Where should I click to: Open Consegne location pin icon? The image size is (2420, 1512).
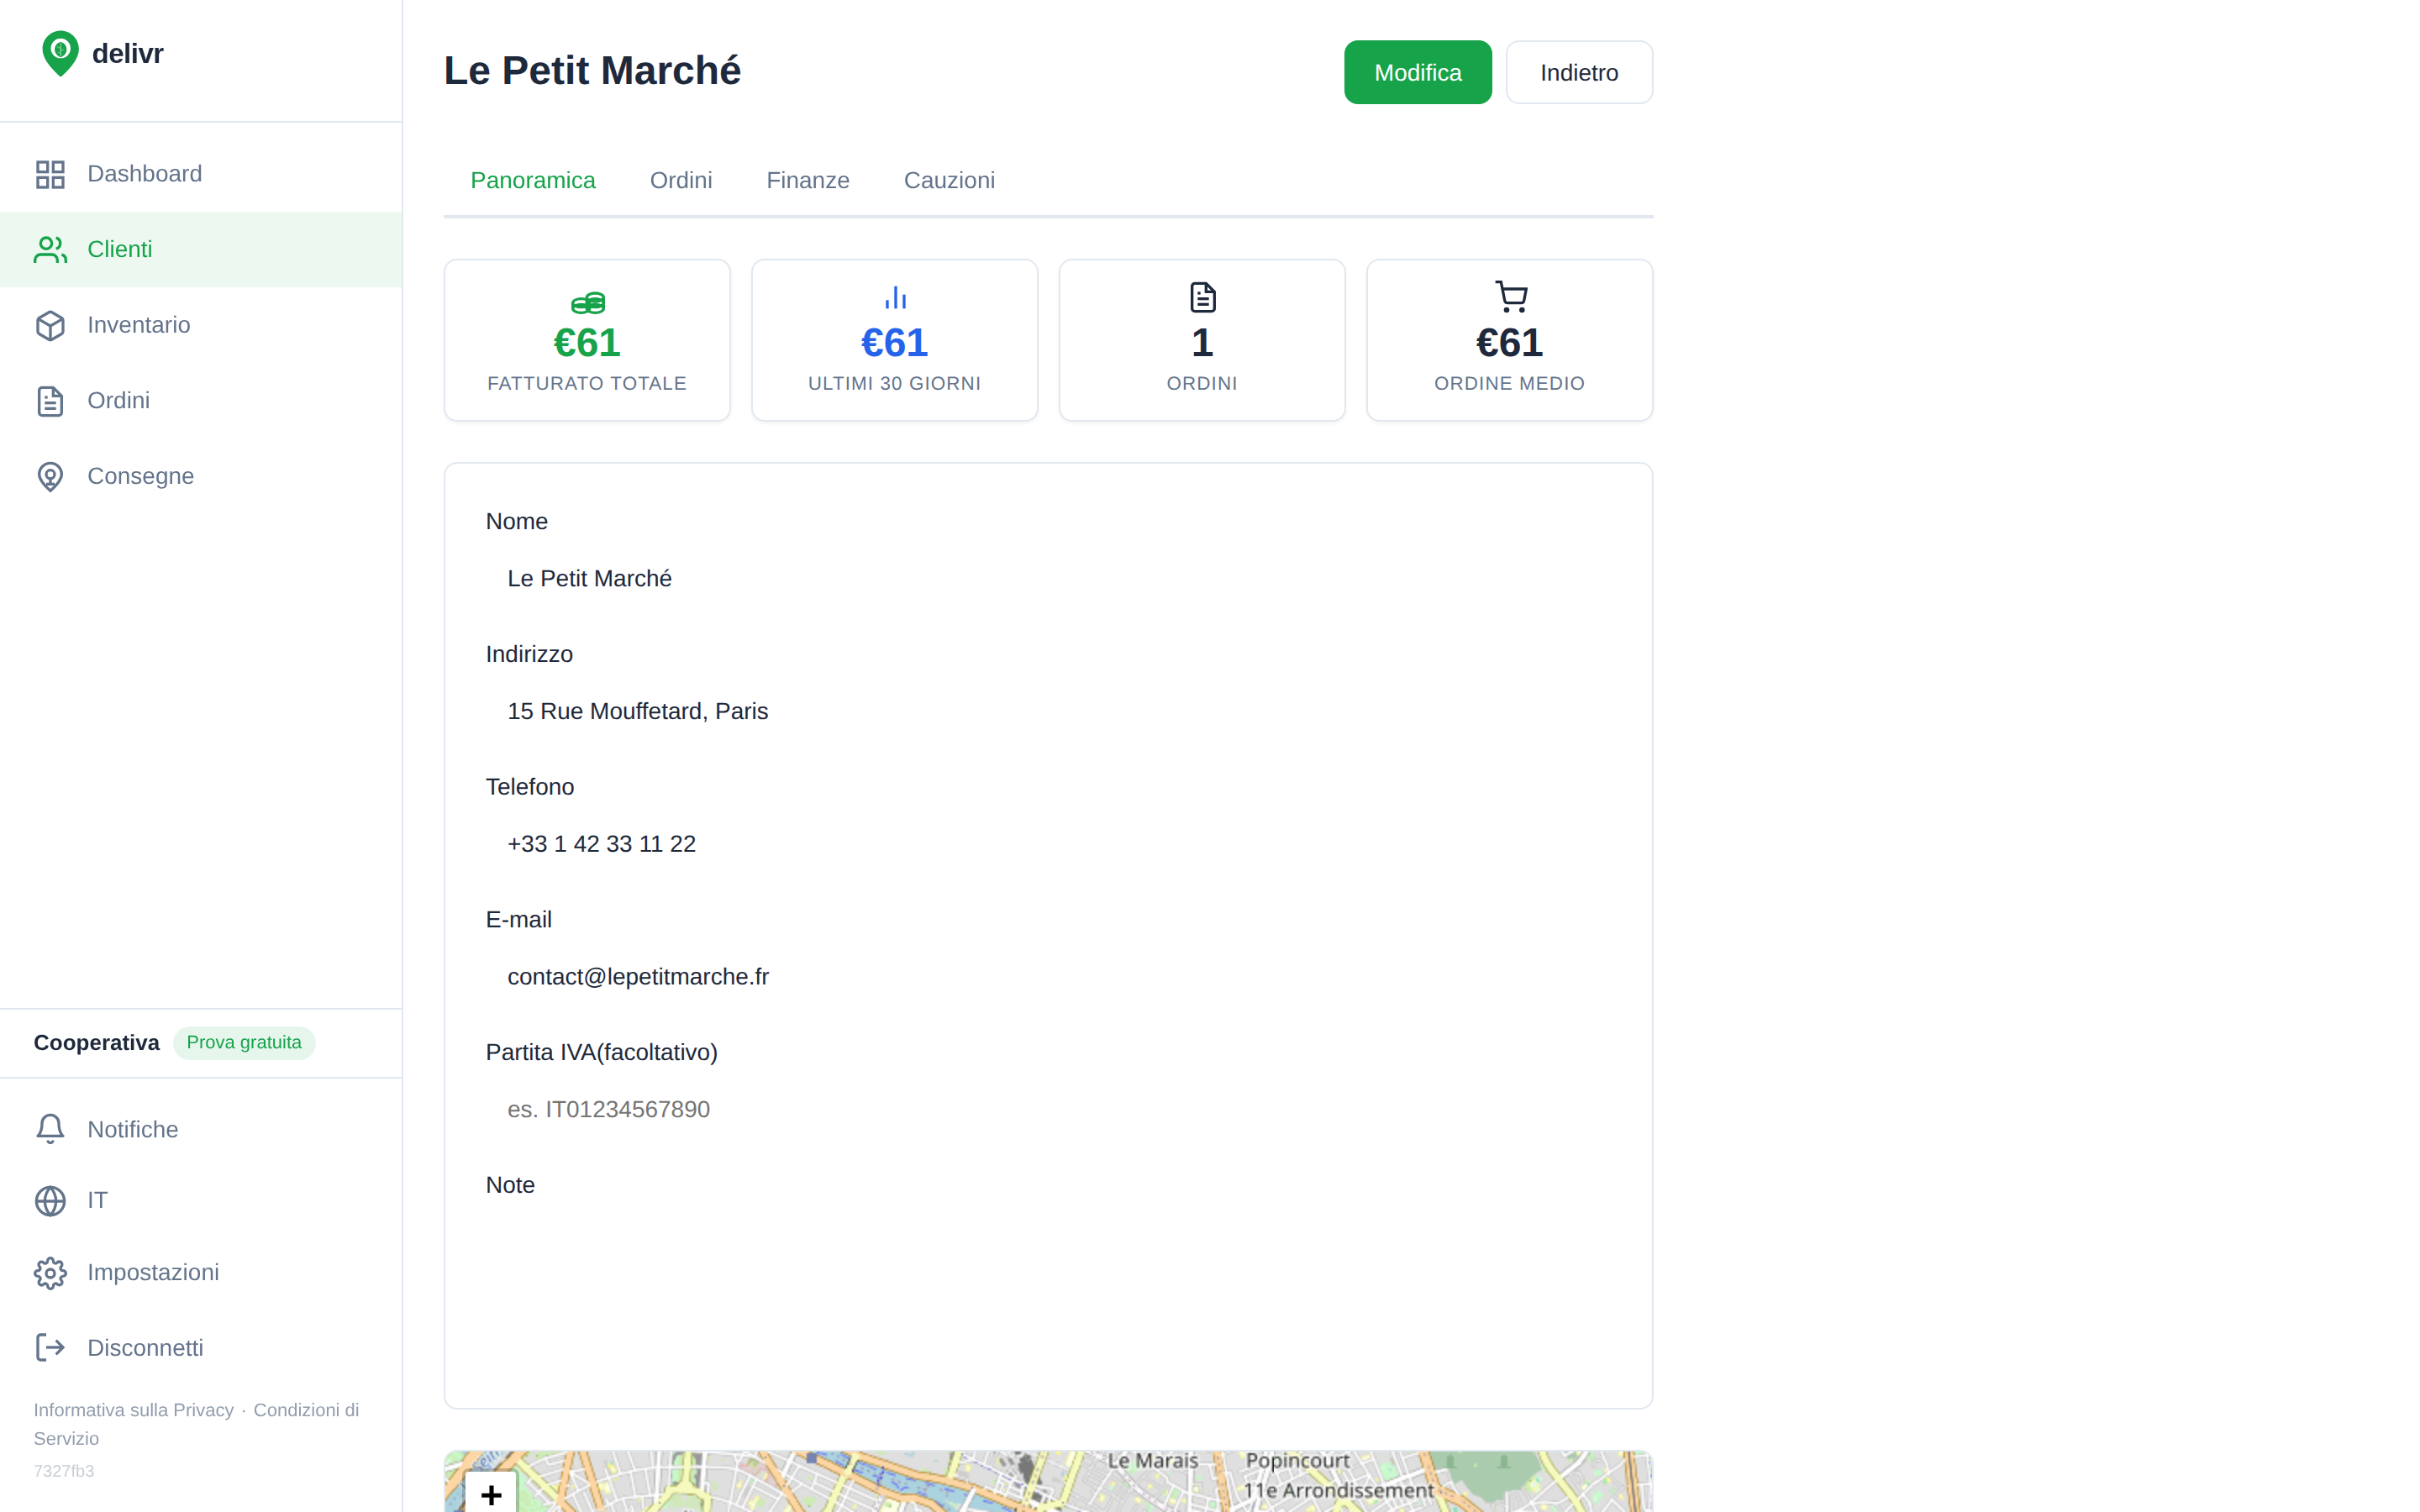[x=50, y=476]
